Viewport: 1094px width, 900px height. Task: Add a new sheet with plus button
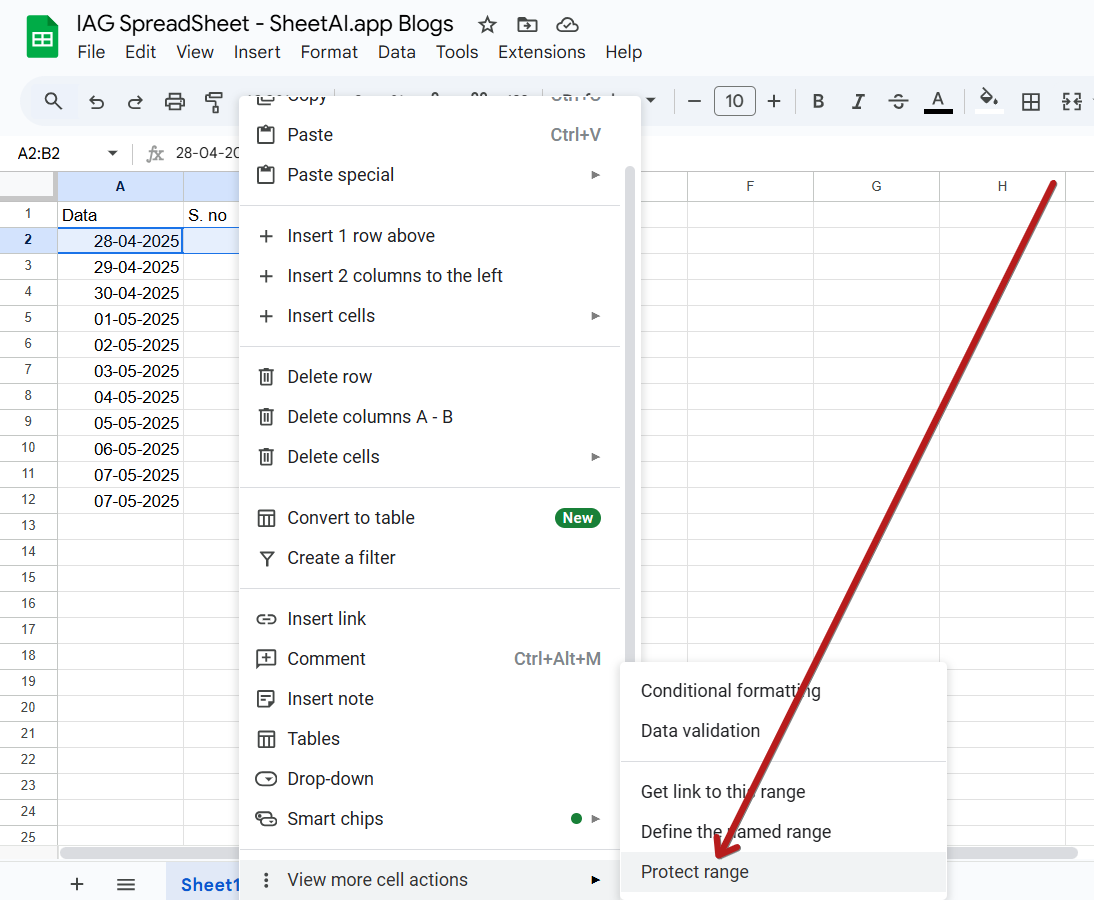[x=77, y=885]
